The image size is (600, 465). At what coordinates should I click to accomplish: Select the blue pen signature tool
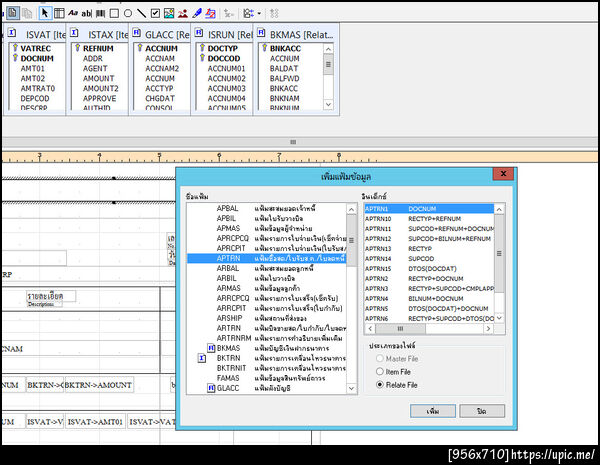tap(197, 13)
